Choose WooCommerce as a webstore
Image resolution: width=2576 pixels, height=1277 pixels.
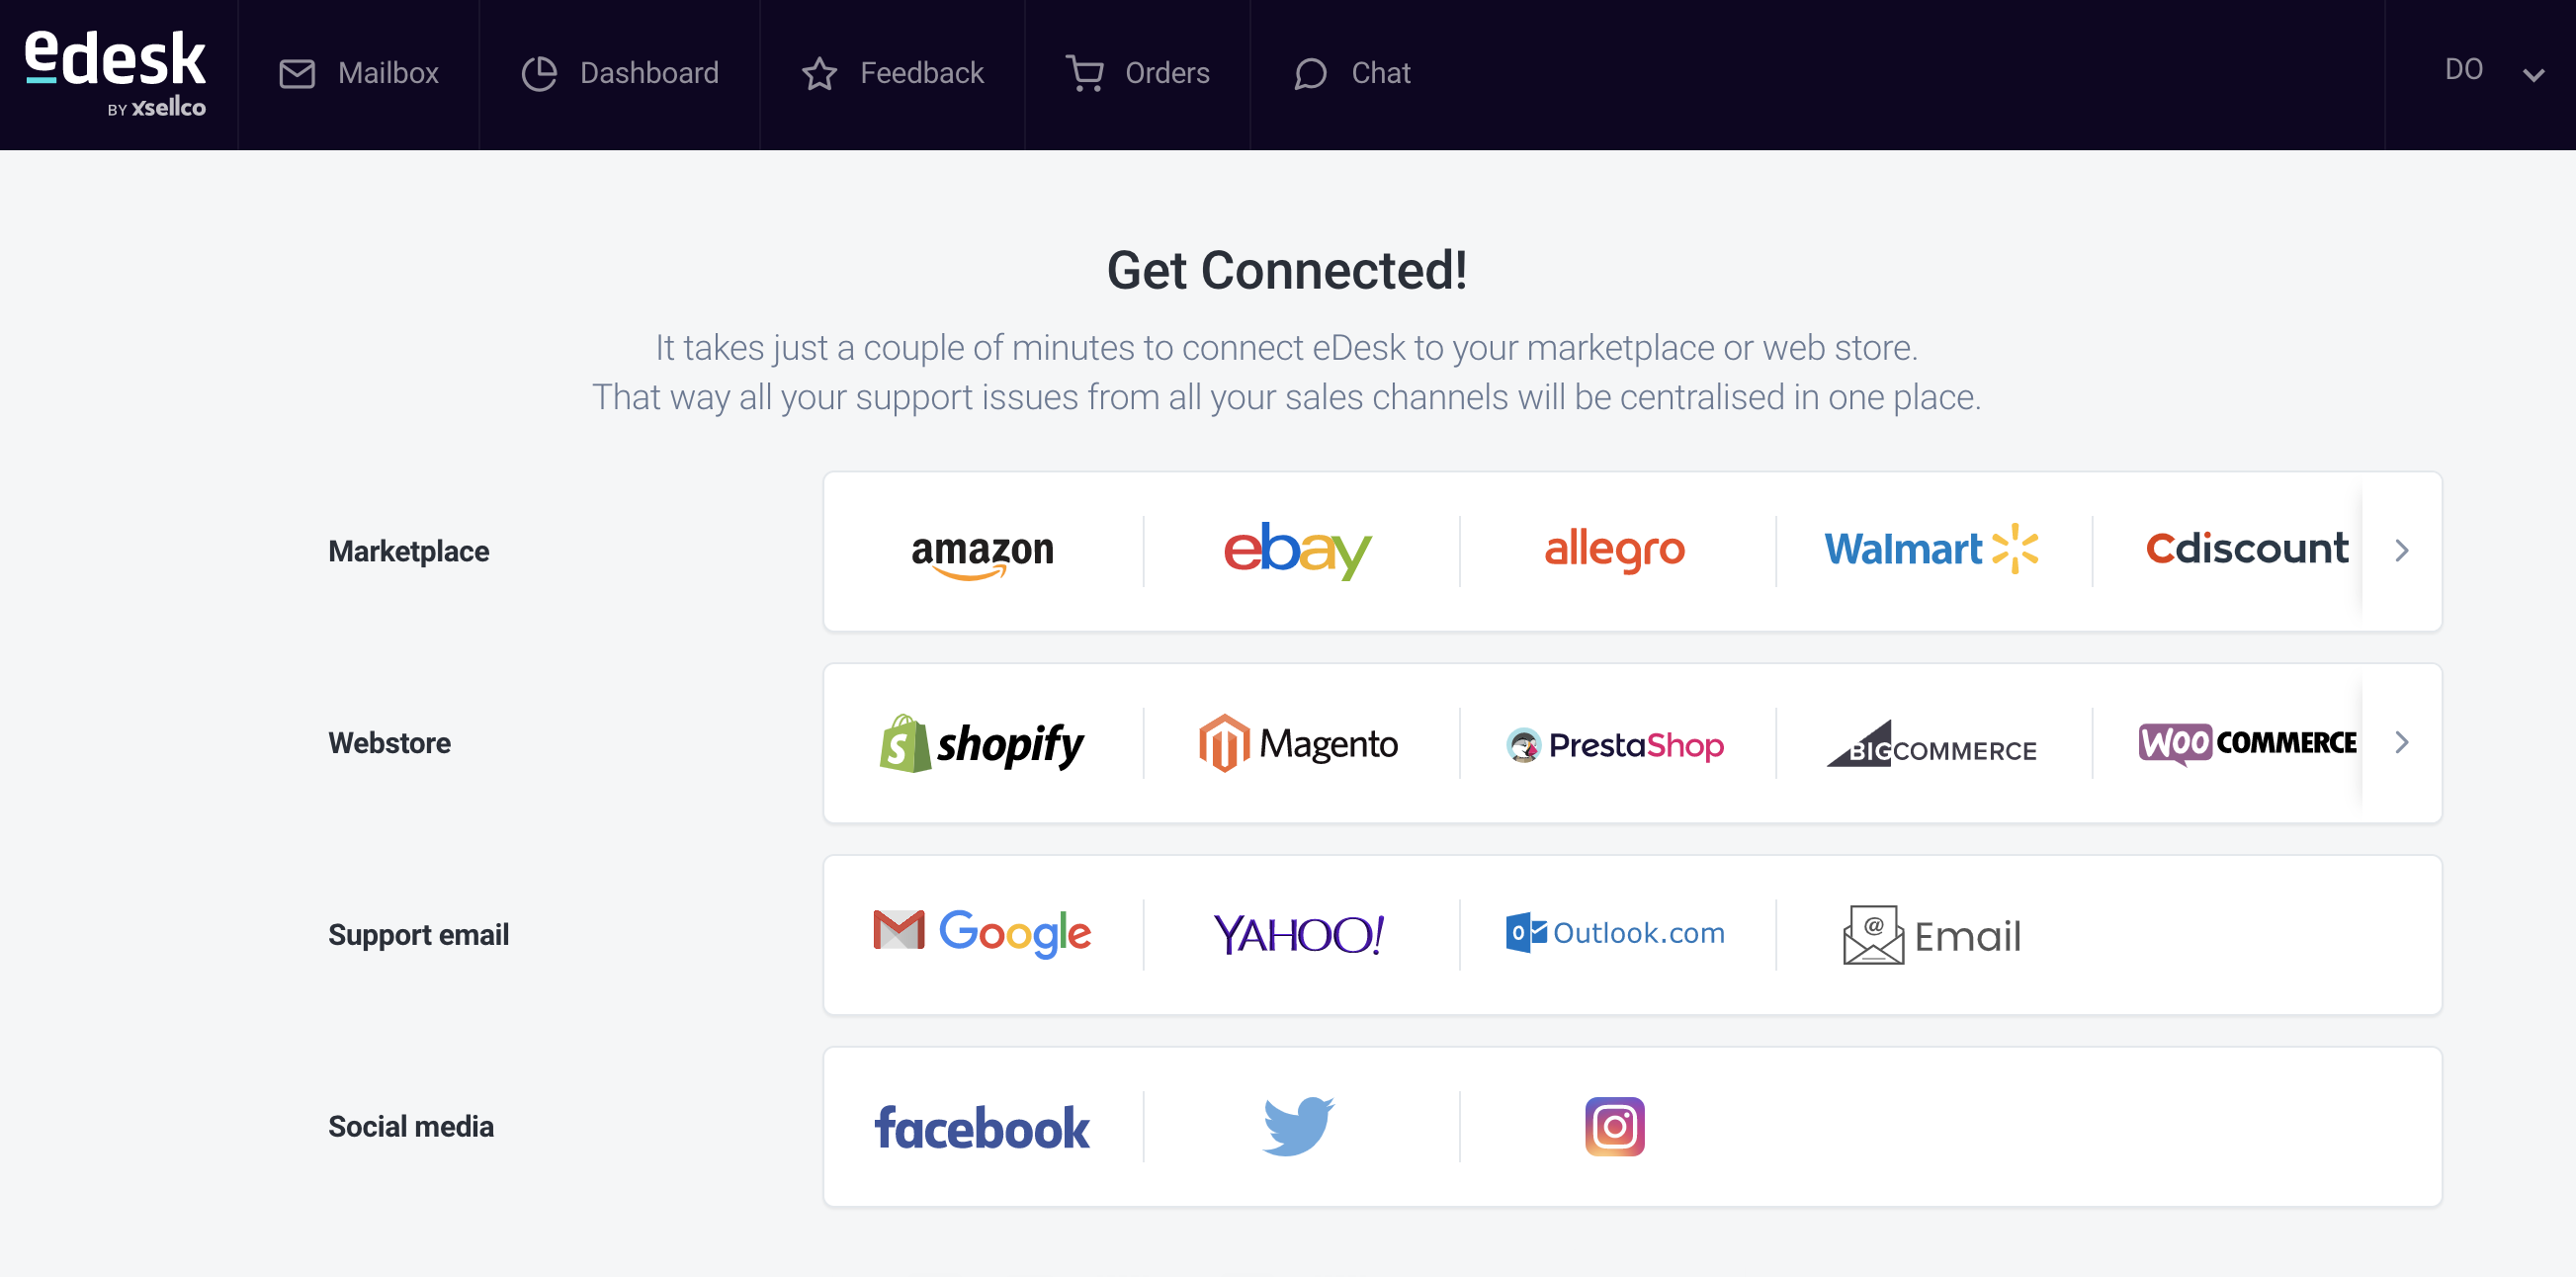pos(2246,743)
